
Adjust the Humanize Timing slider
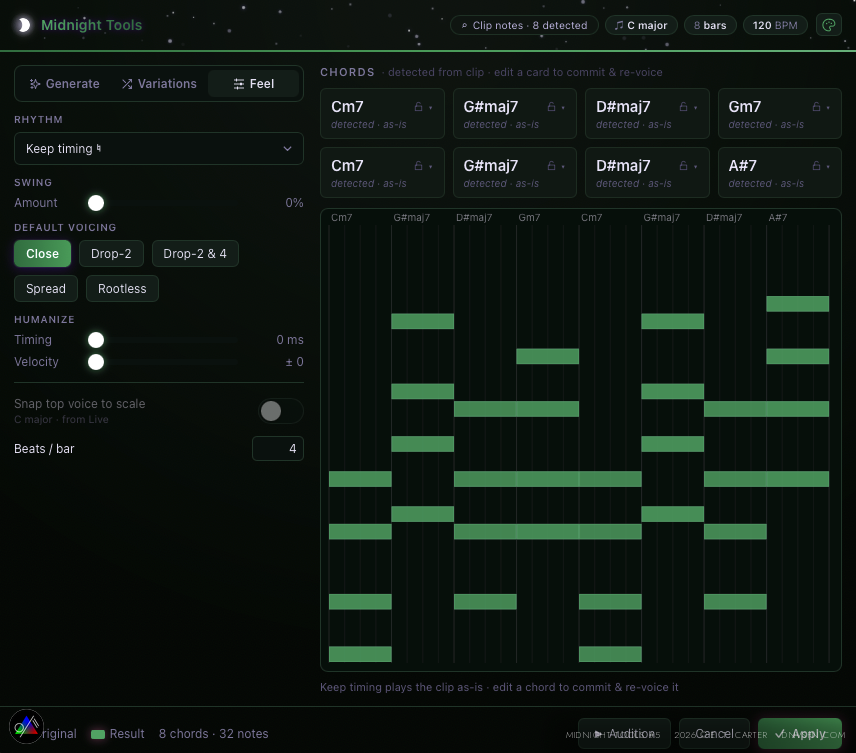tap(96, 340)
